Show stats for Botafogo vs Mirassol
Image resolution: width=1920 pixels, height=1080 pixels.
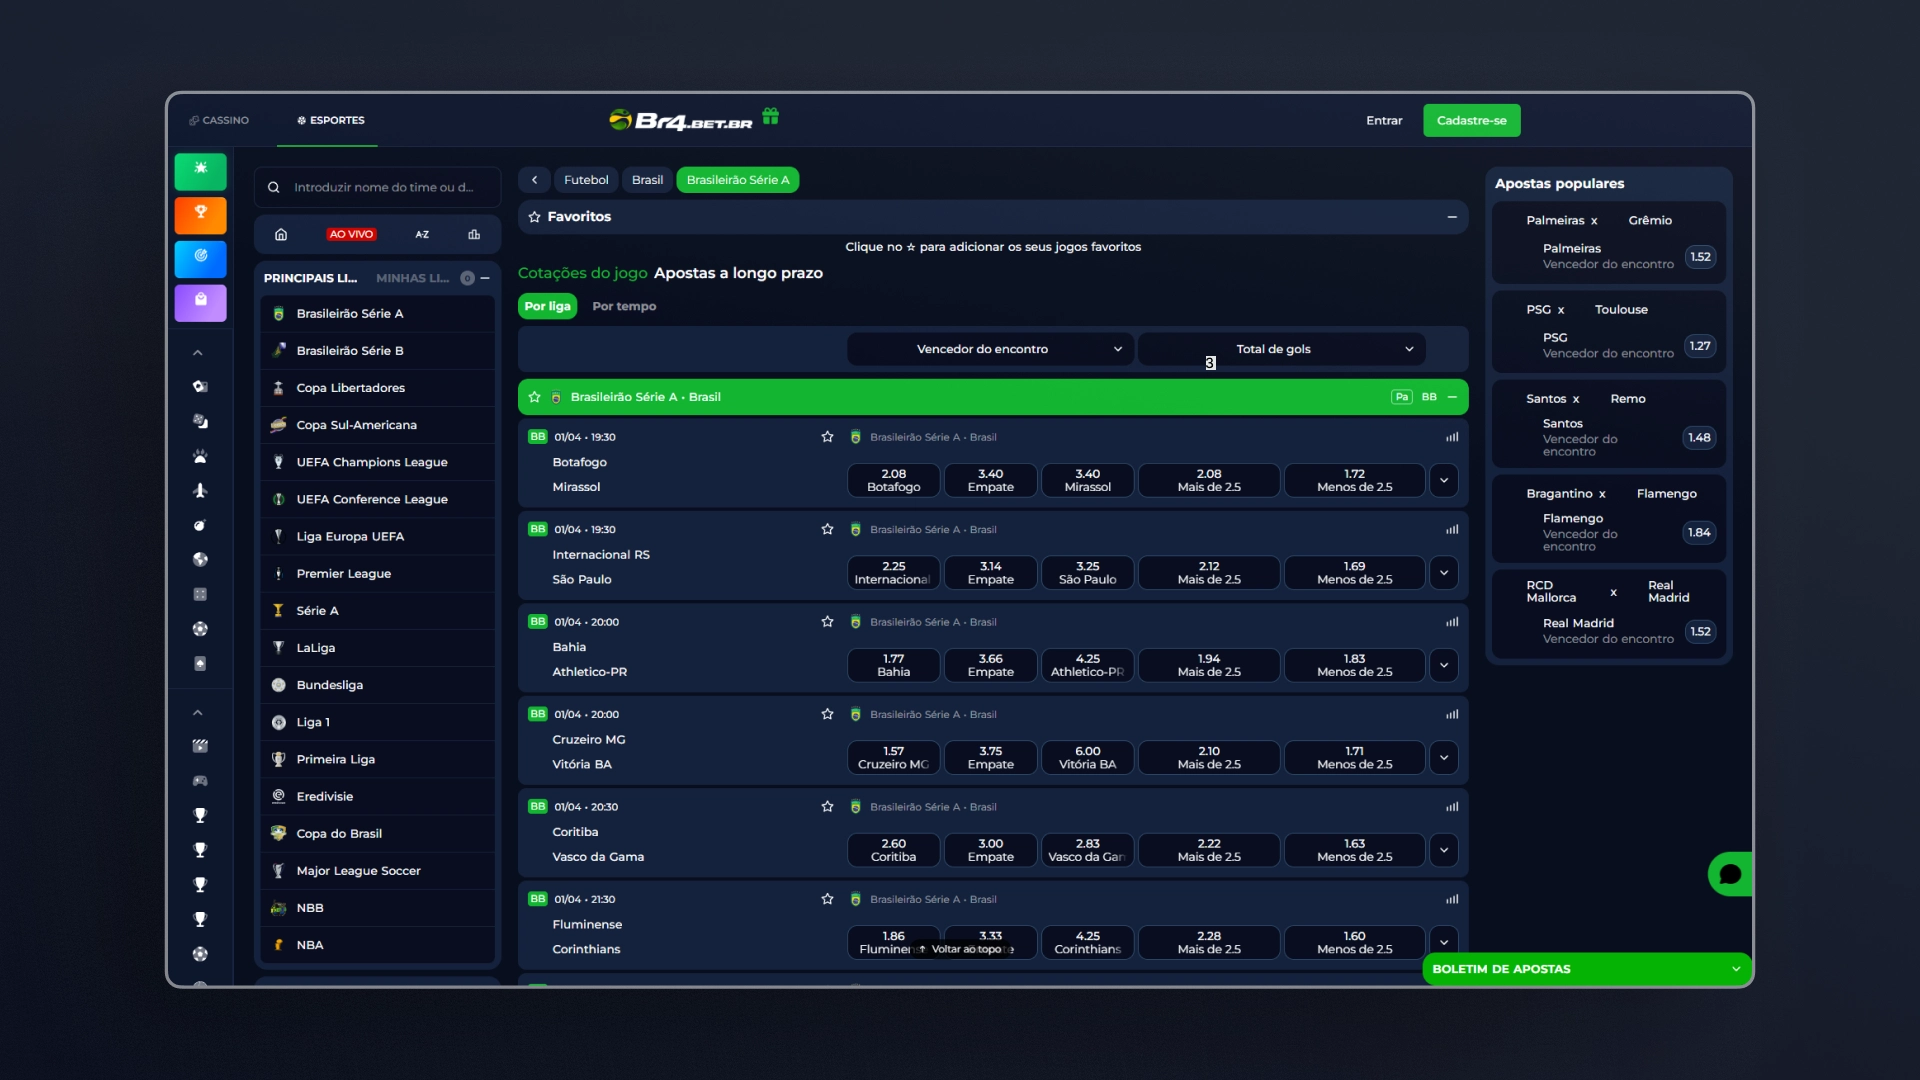click(1452, 437)
